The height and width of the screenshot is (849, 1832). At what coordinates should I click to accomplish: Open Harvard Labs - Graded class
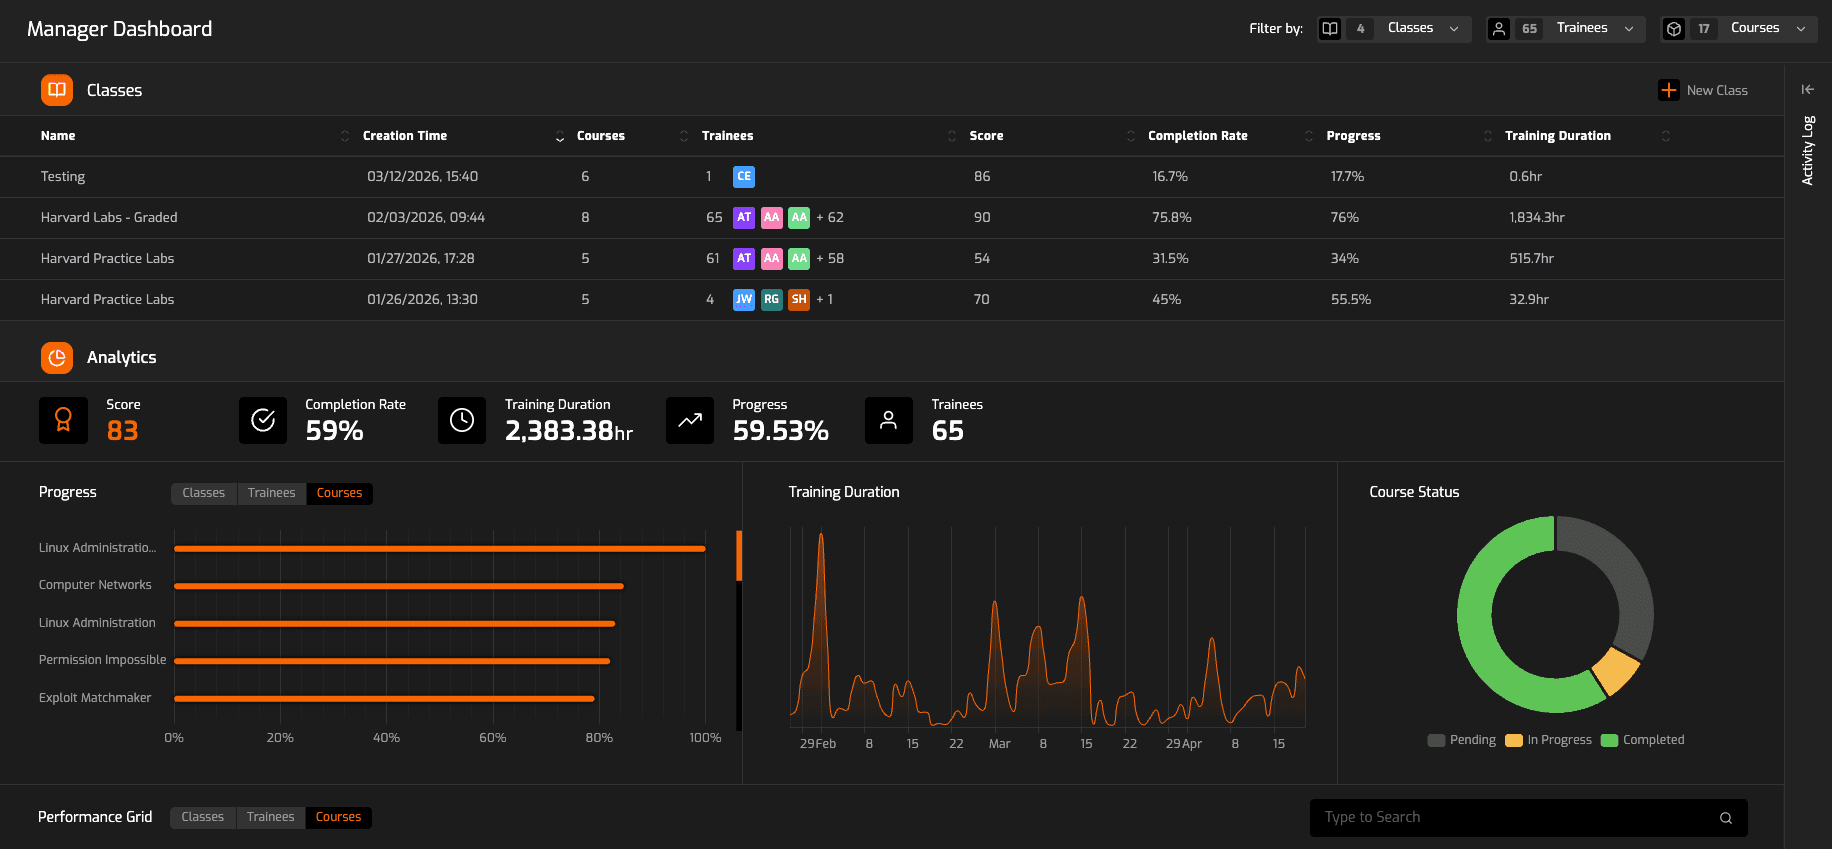click(x=892, y=218)
